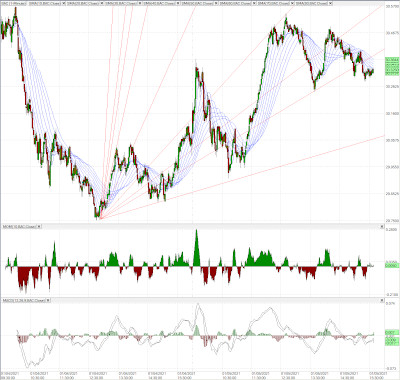
Task: Select the SMA(40,BAC.Close) indicator label
Action: (159, 3)
